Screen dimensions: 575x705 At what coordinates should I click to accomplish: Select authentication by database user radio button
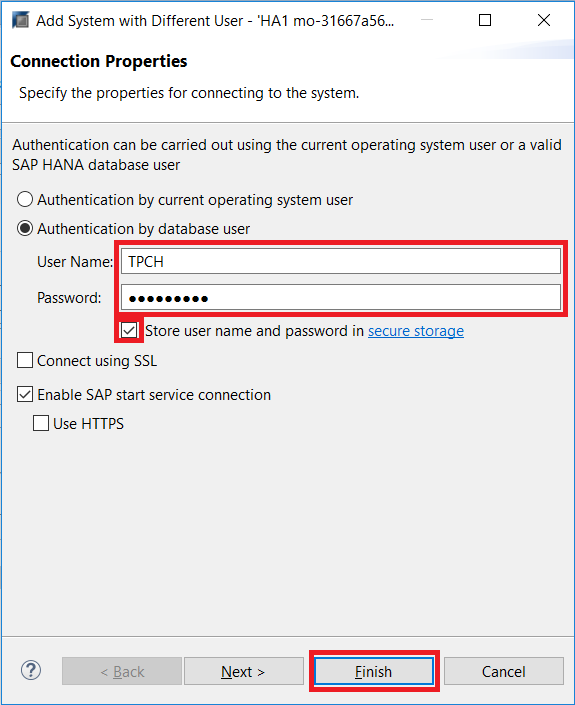[25, 228]
